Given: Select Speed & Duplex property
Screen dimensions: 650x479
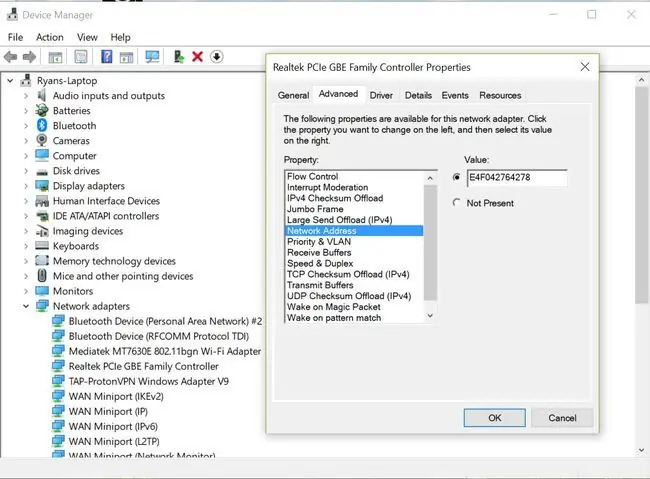Looking at the screenshot, I should point(354,263).
